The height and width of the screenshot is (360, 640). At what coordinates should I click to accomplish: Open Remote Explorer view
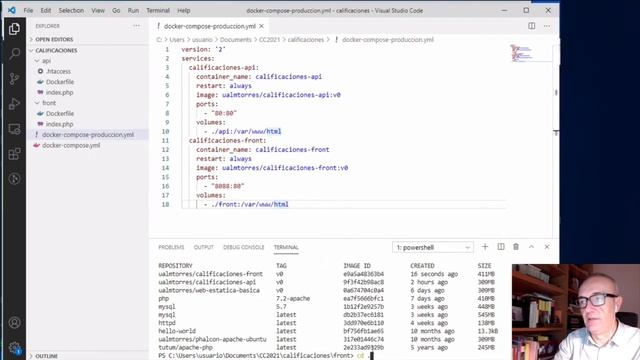(x=14, y=129)
